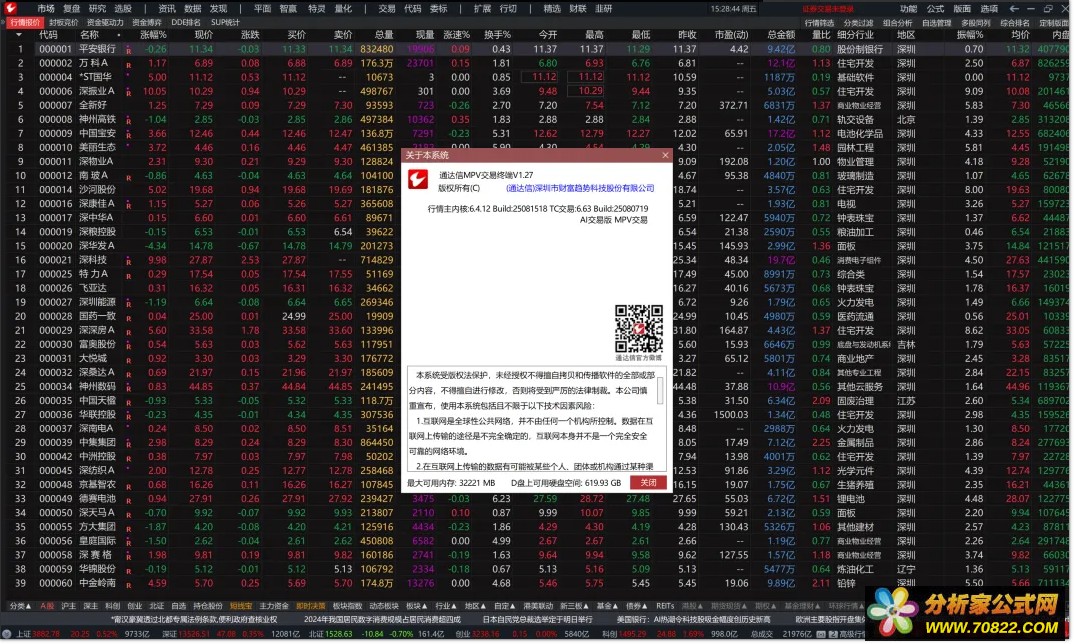Select the 平安银行 stock row
Image resolution: width=1075 pixels, height=644 pixels.
pos(538,49)
